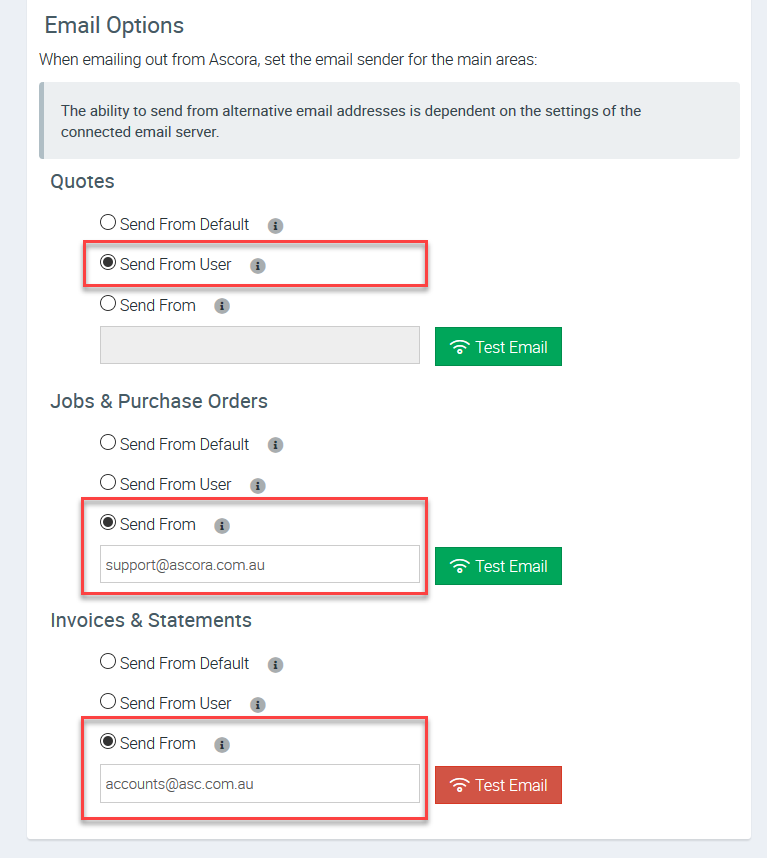Show info for Jobs & Purchase Orders Send From

point(222,526)
